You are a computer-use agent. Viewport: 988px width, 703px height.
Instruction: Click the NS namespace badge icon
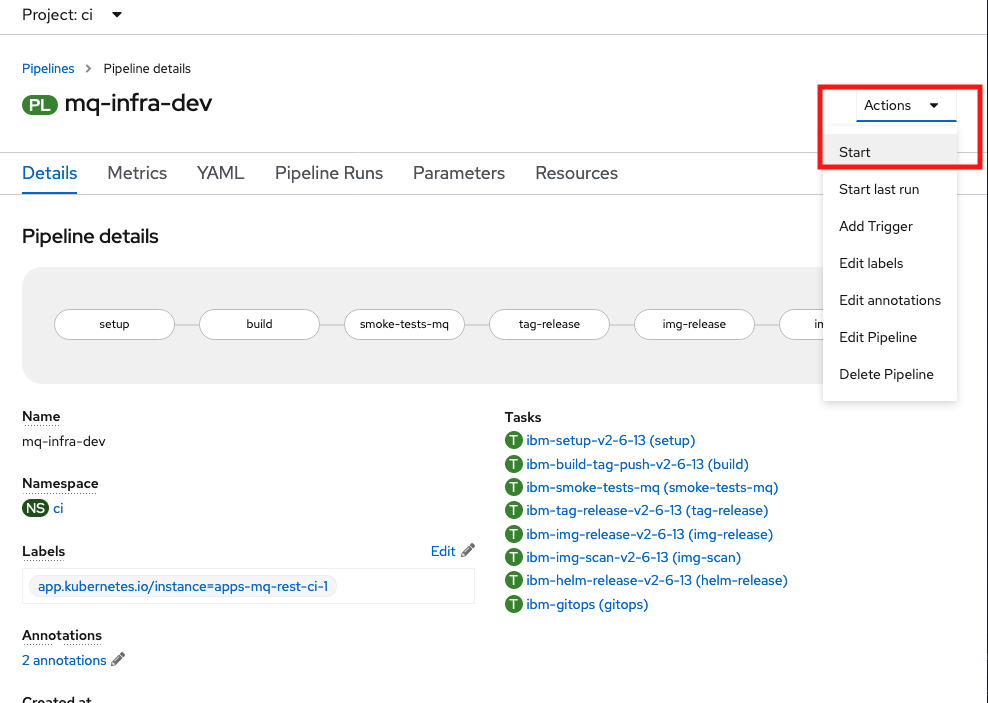point(35,508)
